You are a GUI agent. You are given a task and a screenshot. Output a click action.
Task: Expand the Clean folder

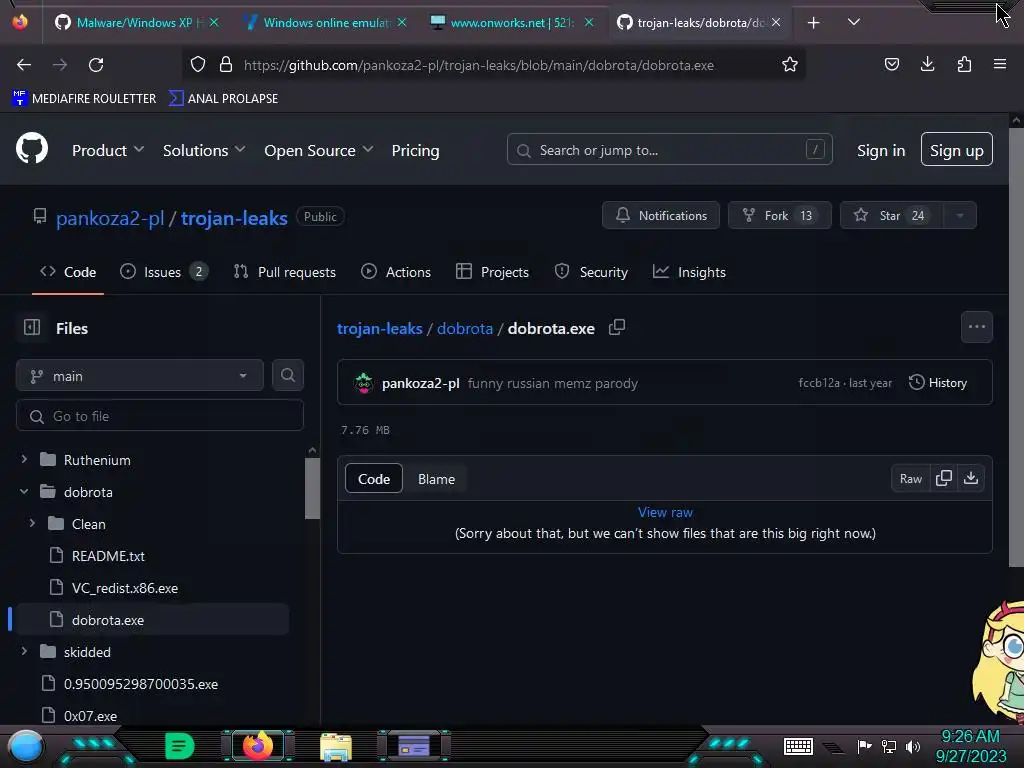coord(32,523)
